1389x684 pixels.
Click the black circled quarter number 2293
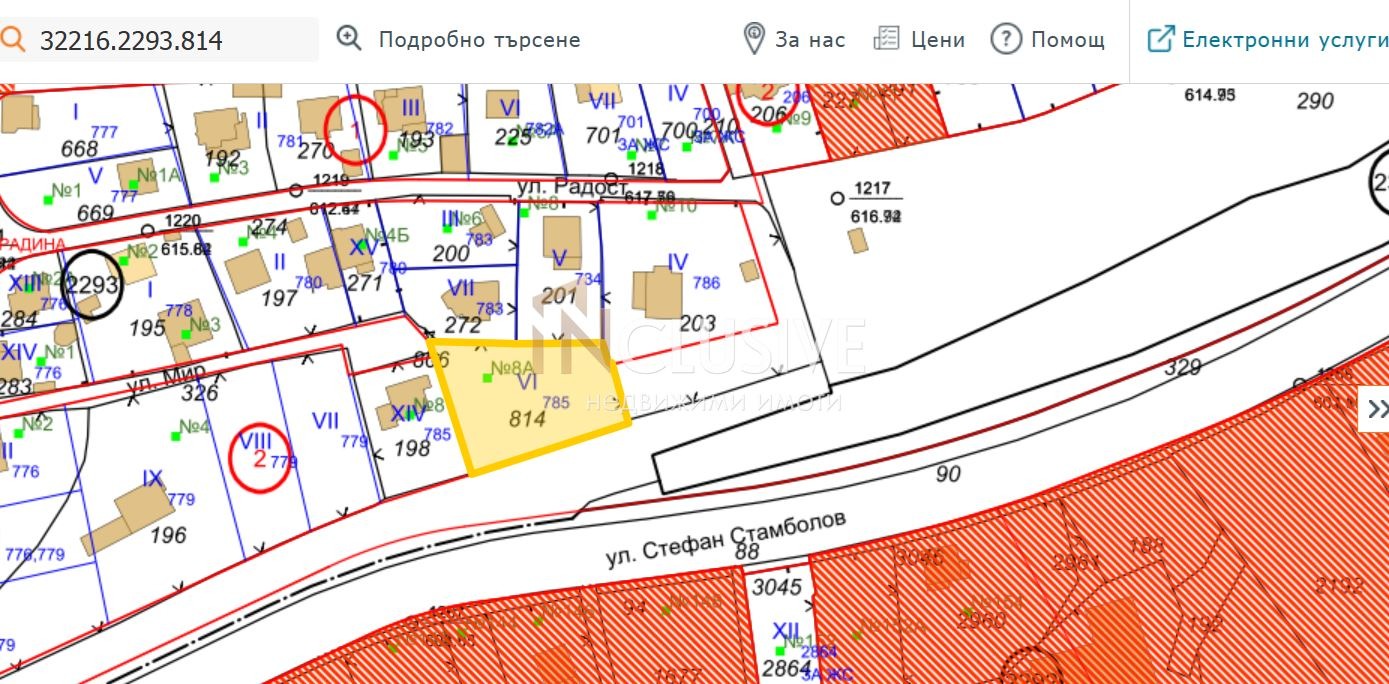(92, 286)
